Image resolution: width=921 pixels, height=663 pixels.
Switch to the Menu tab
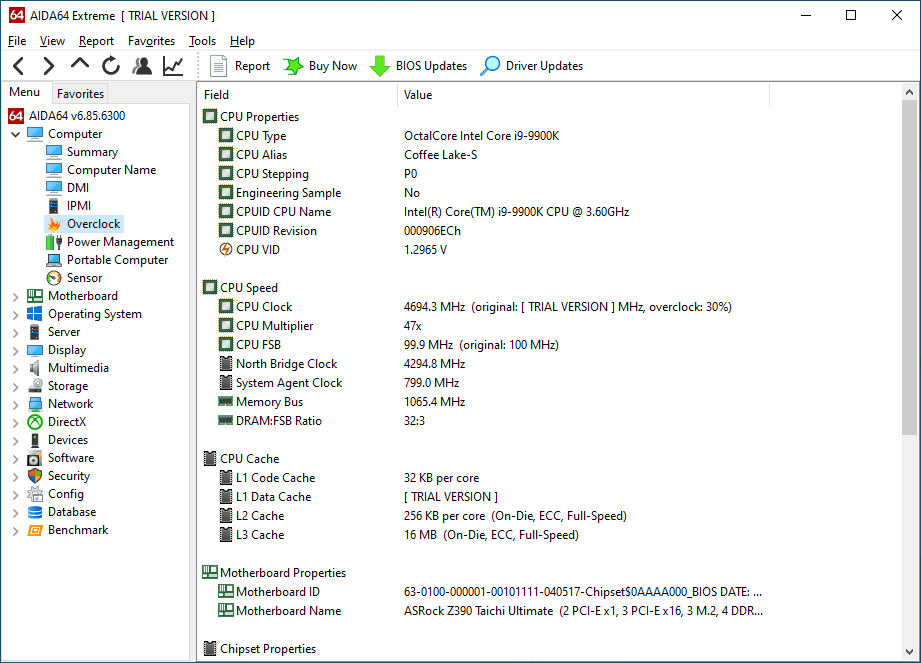pos(25,92)
